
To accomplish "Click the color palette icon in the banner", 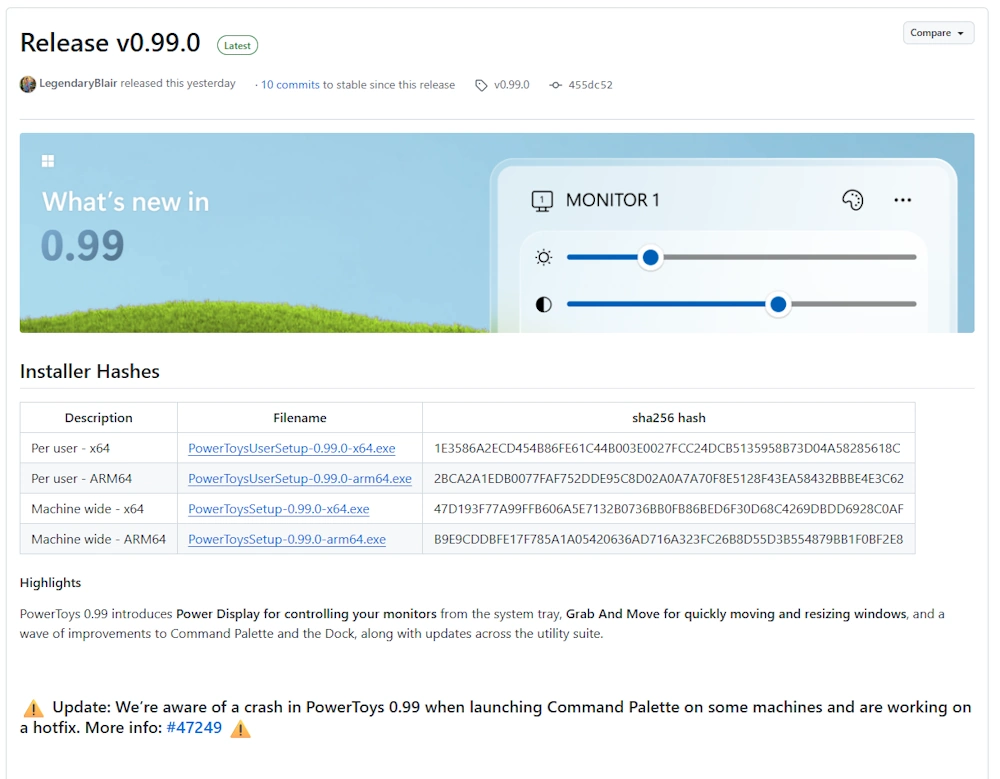I will point(852,200).
